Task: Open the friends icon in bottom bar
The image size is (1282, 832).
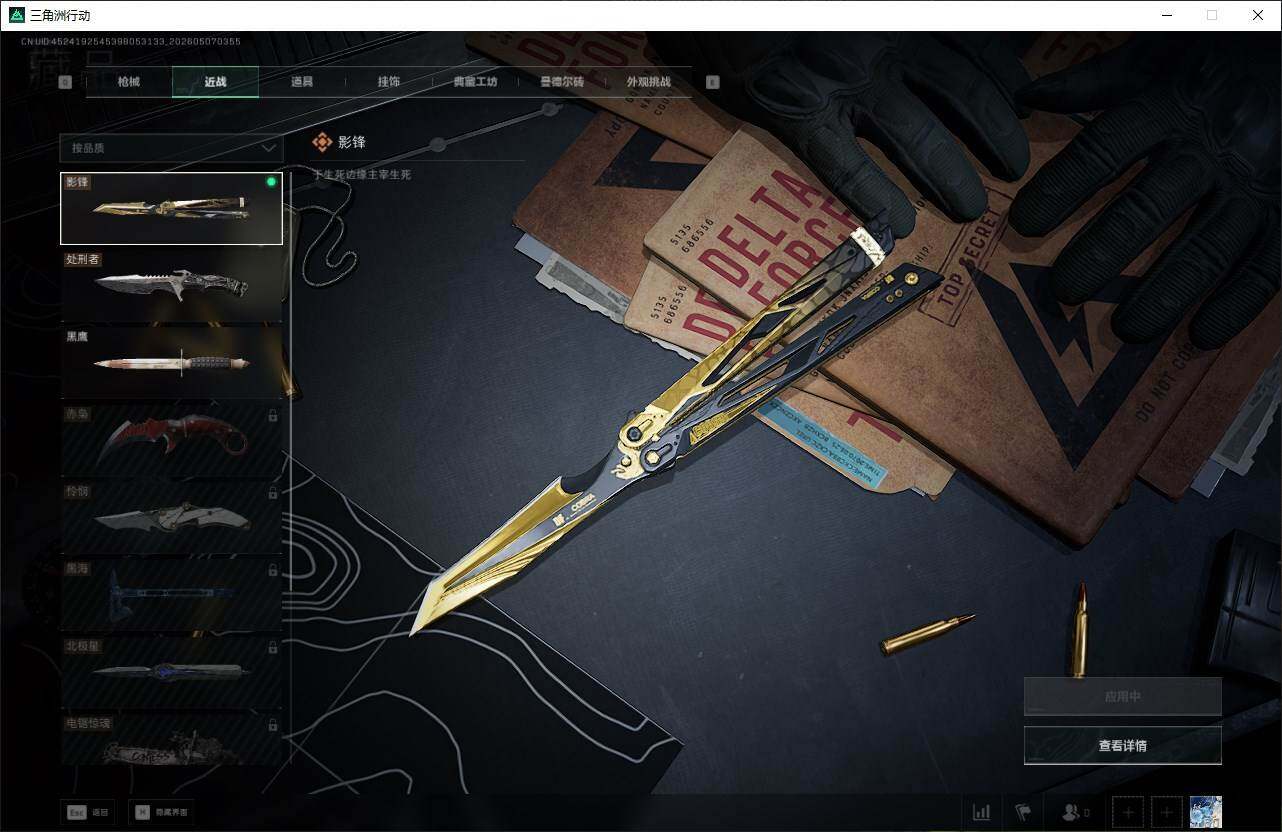Action: click(x=1077, y=812)
